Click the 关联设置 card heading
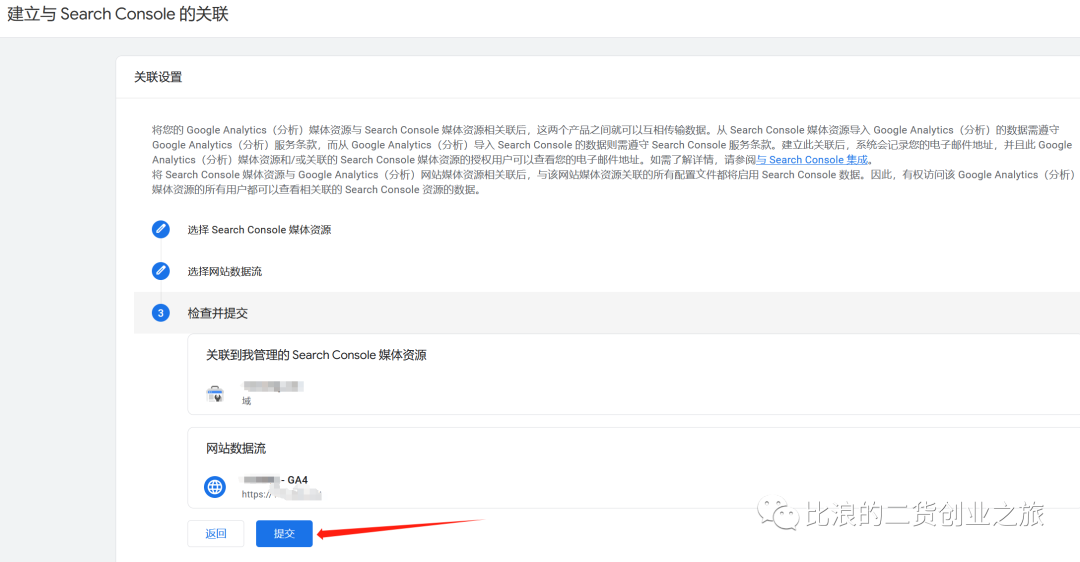 (x=158, y=77)
